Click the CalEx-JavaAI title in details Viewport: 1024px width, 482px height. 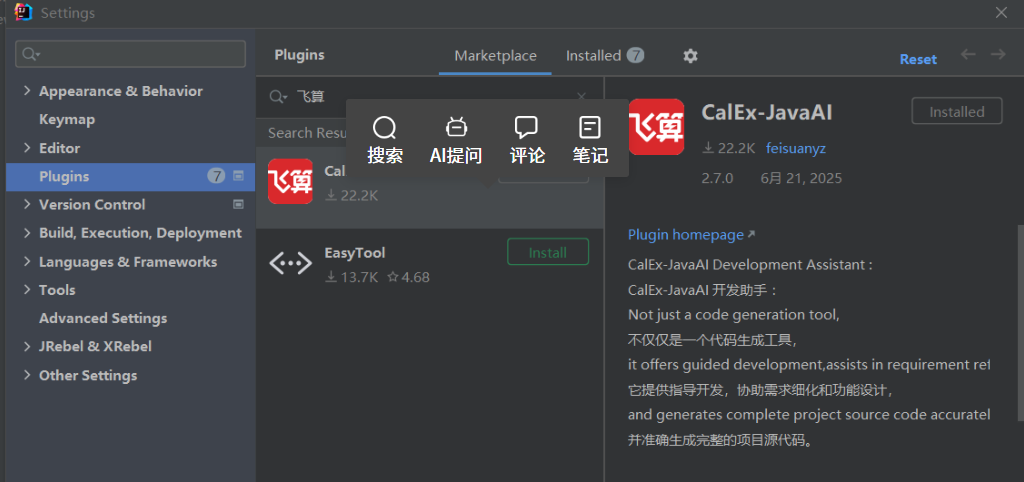767,112
